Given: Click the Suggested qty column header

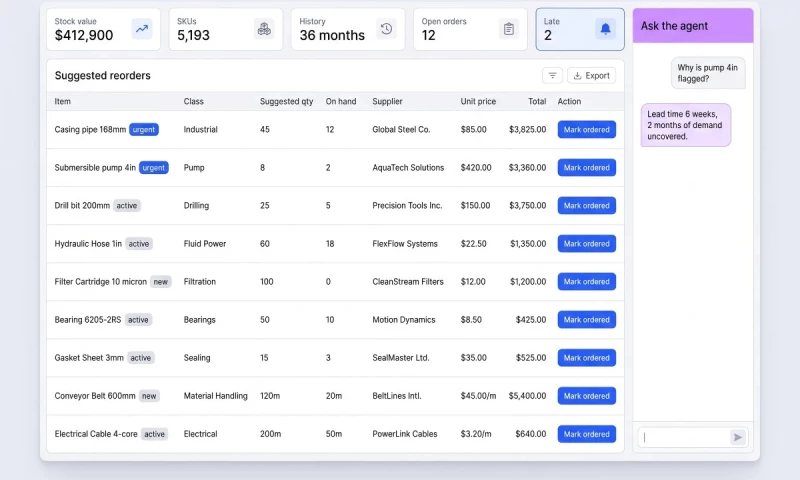Looking at the screenshot, I should pos(286,102).
